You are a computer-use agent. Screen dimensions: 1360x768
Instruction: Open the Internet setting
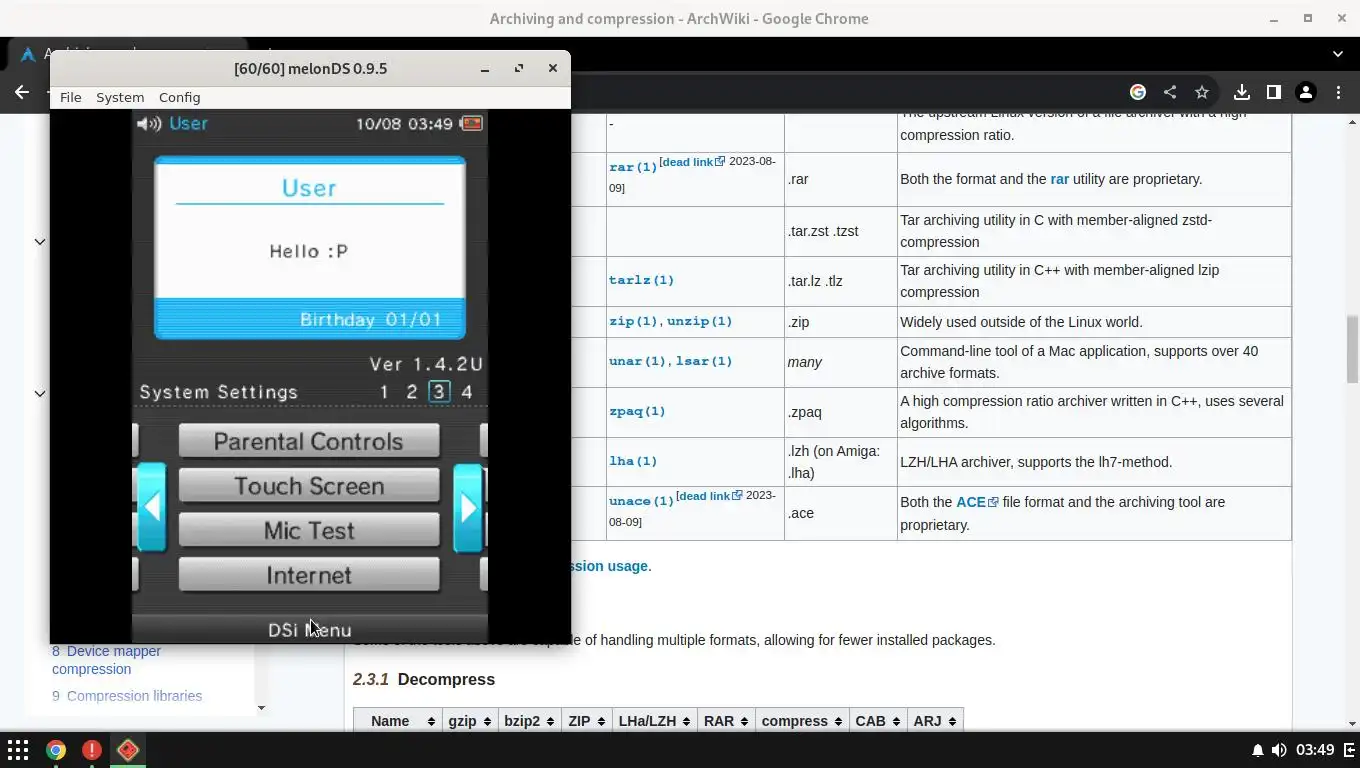pyautogui.click(x=309, y=575)
